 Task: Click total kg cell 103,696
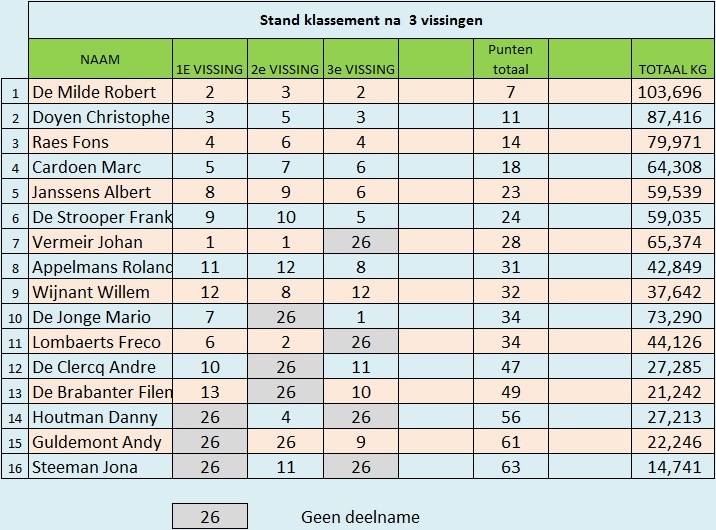673,92
